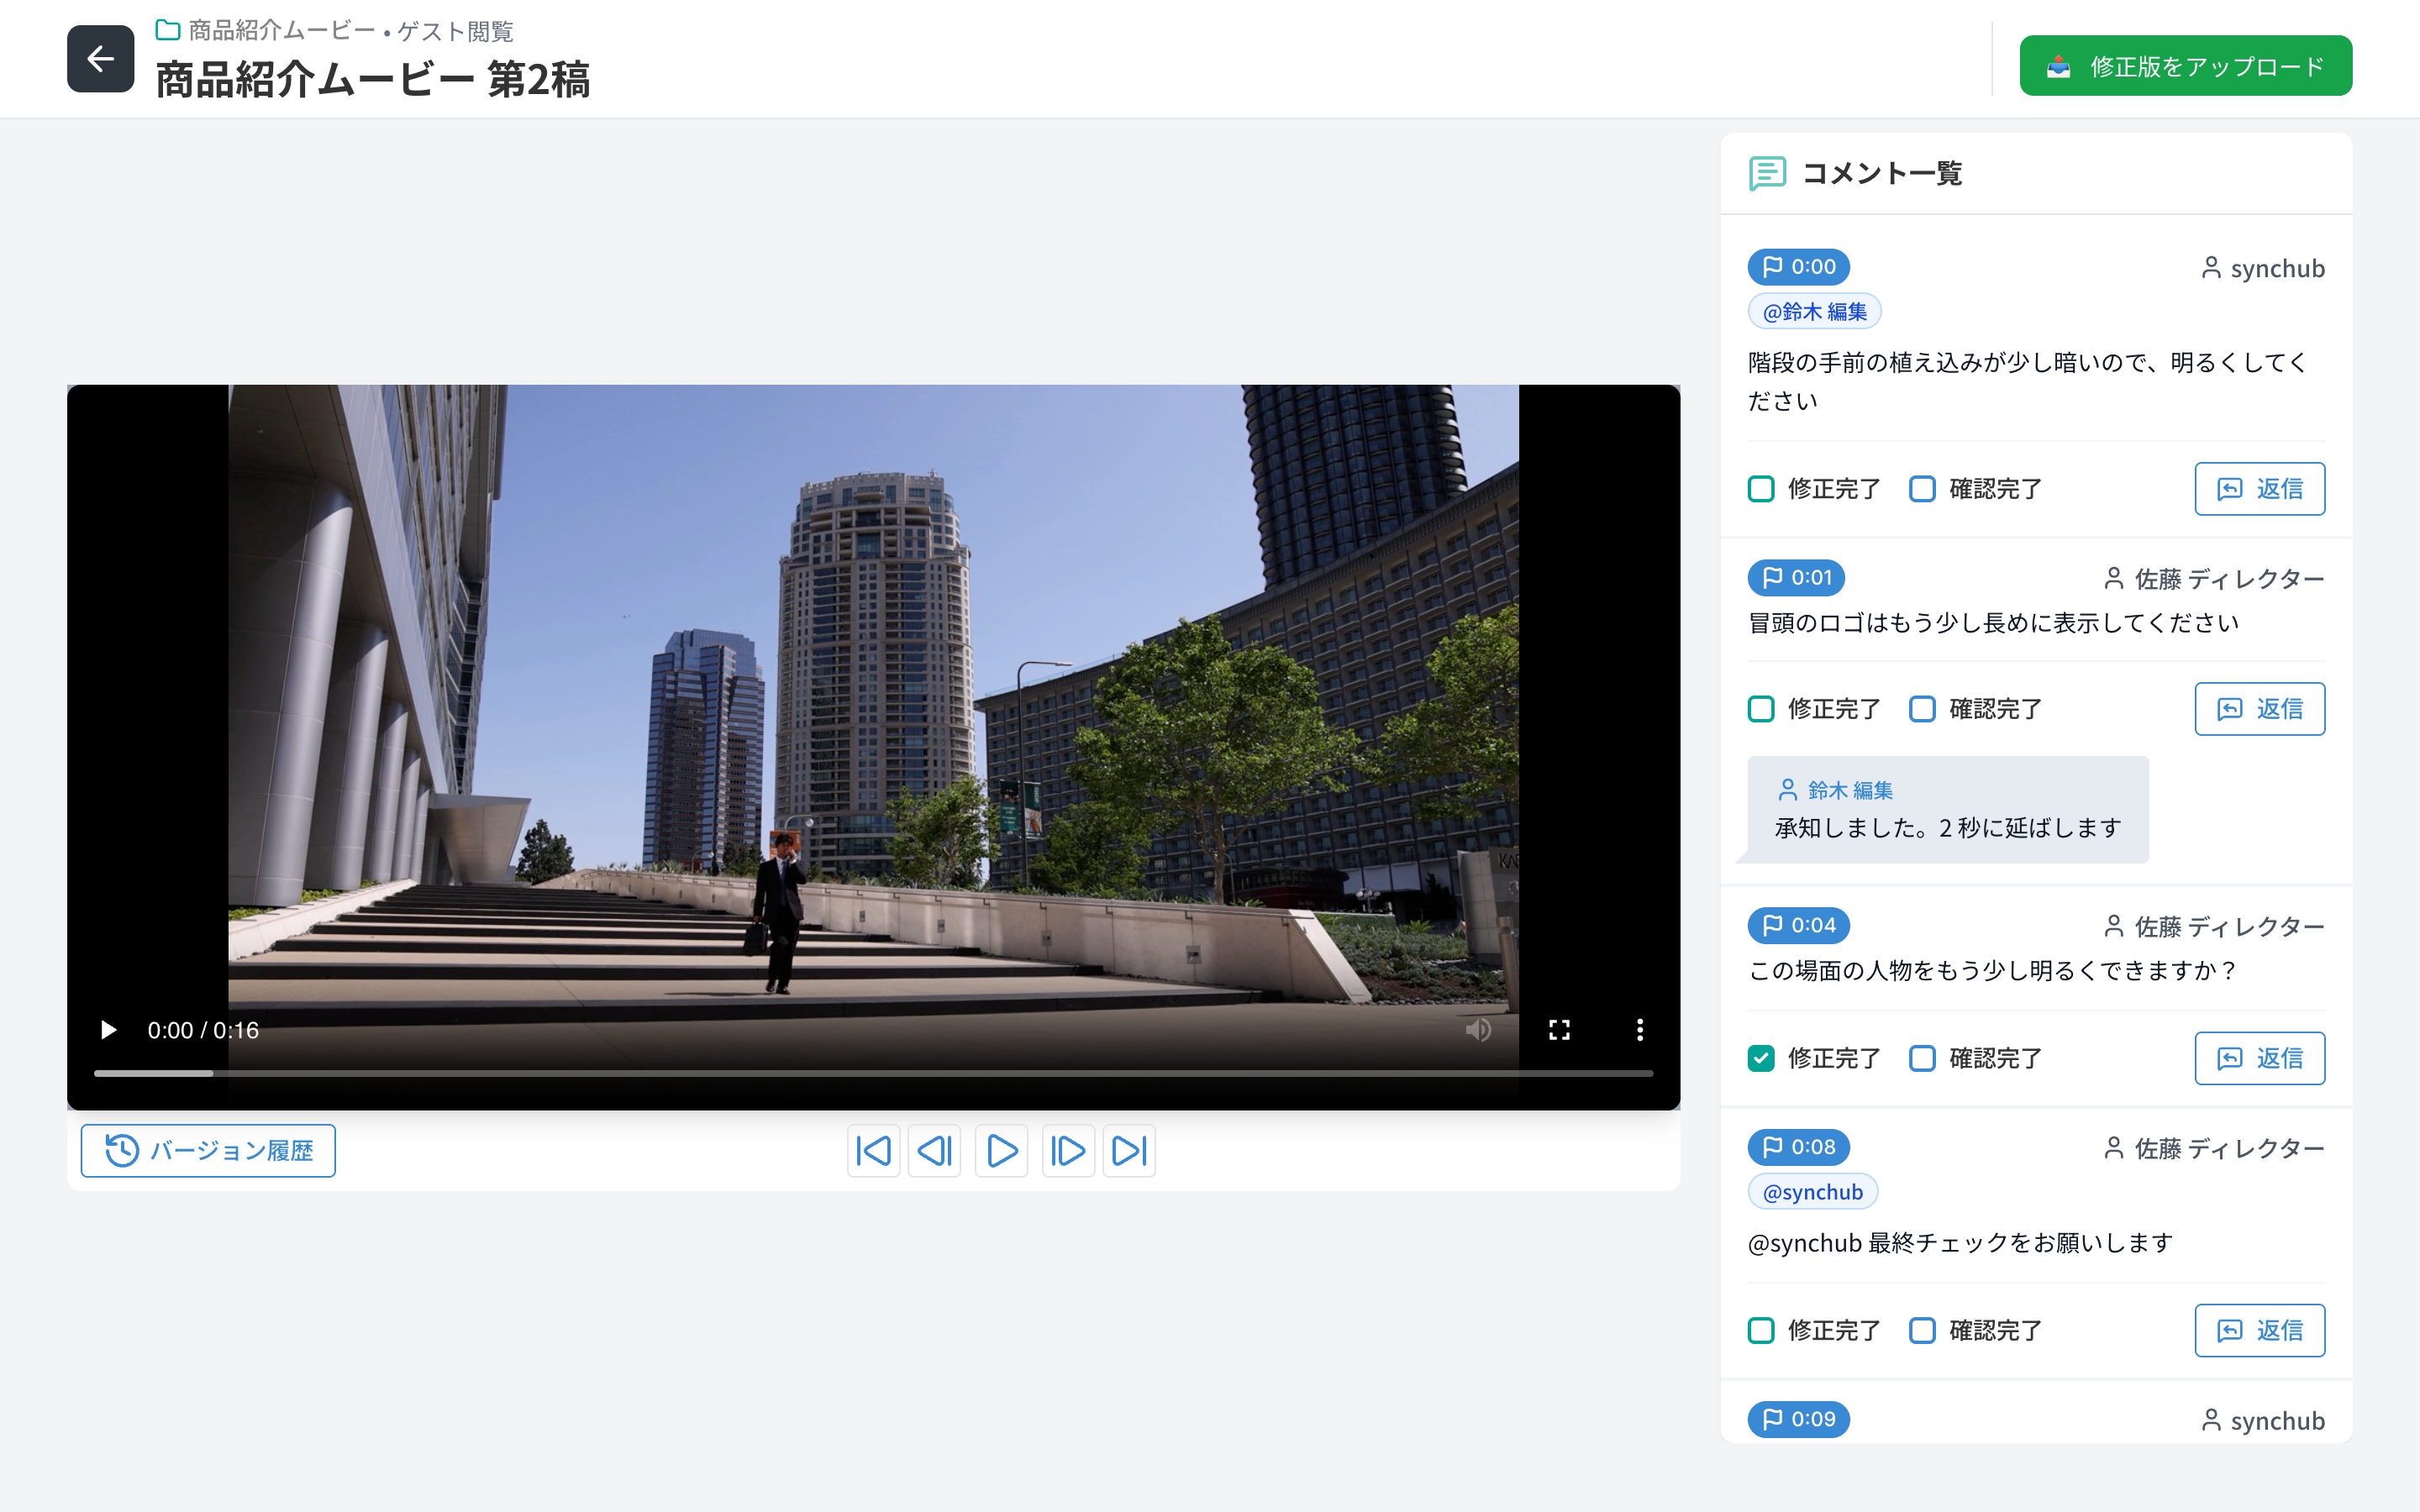Uncheck 修正完了 on the 0:04 comment

(x=1761, y=1058)
